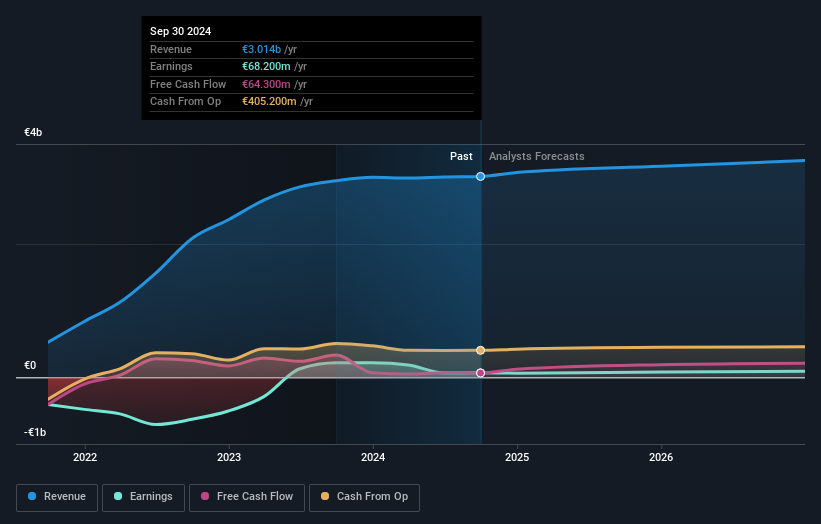Click the 2024 x-axis label
821x524 pixels.
373,457
